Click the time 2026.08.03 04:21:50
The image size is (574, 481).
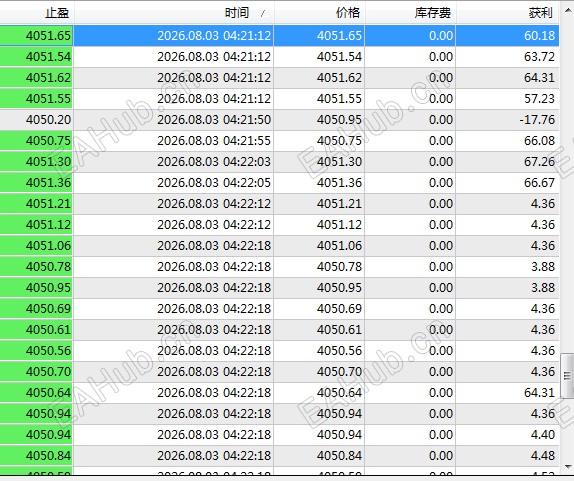pos(214,120)
